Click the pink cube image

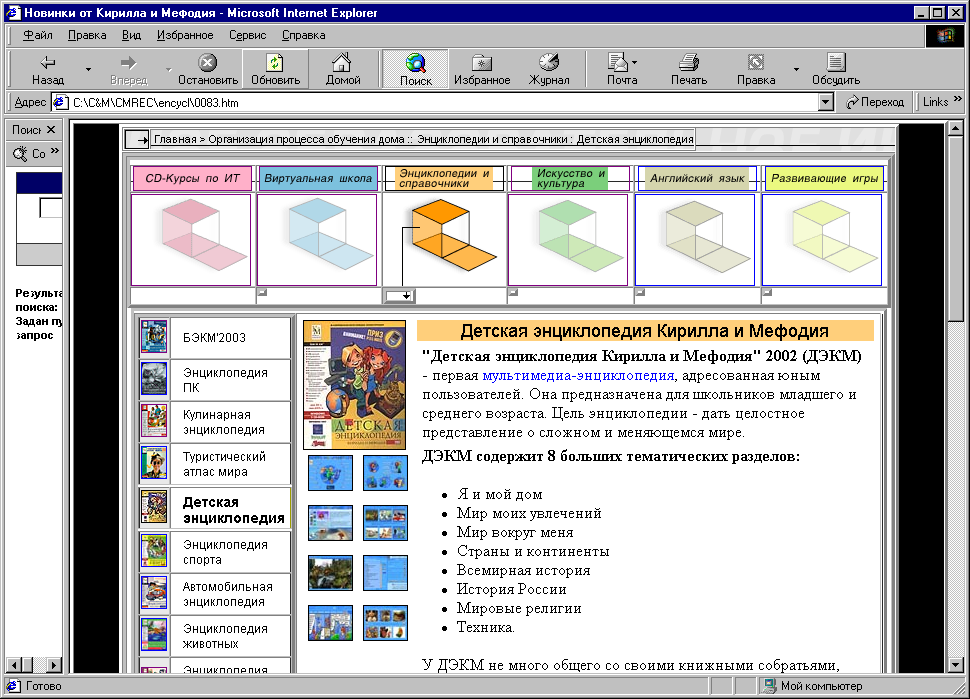pyautogui.click(x=191, y=240)
